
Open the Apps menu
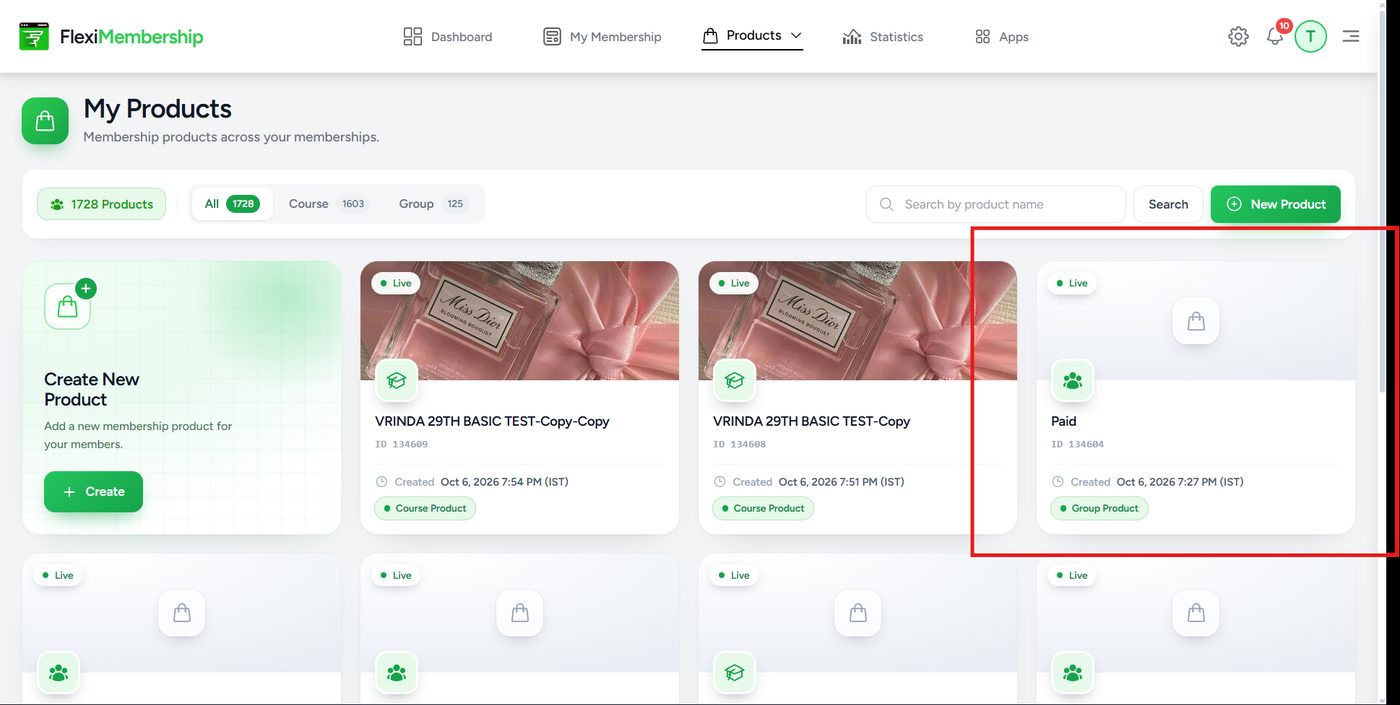point(1001,37)
